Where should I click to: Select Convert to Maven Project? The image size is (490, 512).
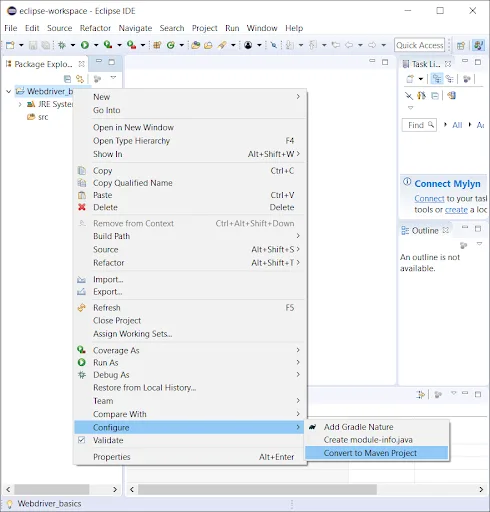(x=377, y=453)
